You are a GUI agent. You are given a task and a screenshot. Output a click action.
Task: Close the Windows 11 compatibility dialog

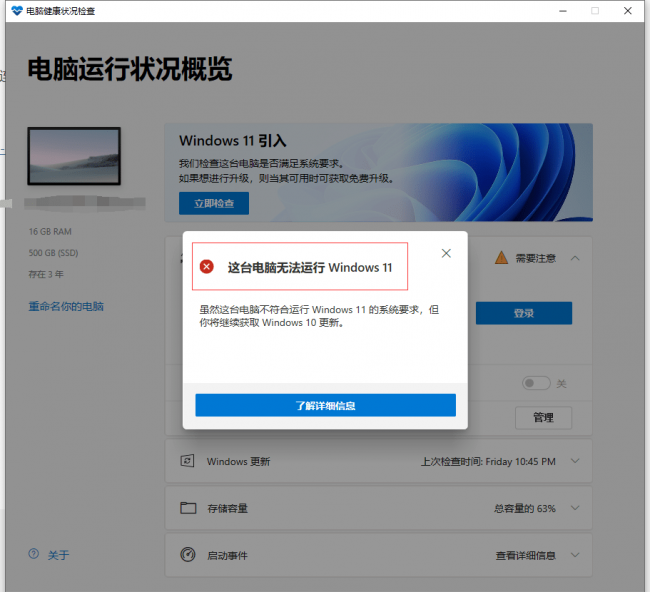446,253
